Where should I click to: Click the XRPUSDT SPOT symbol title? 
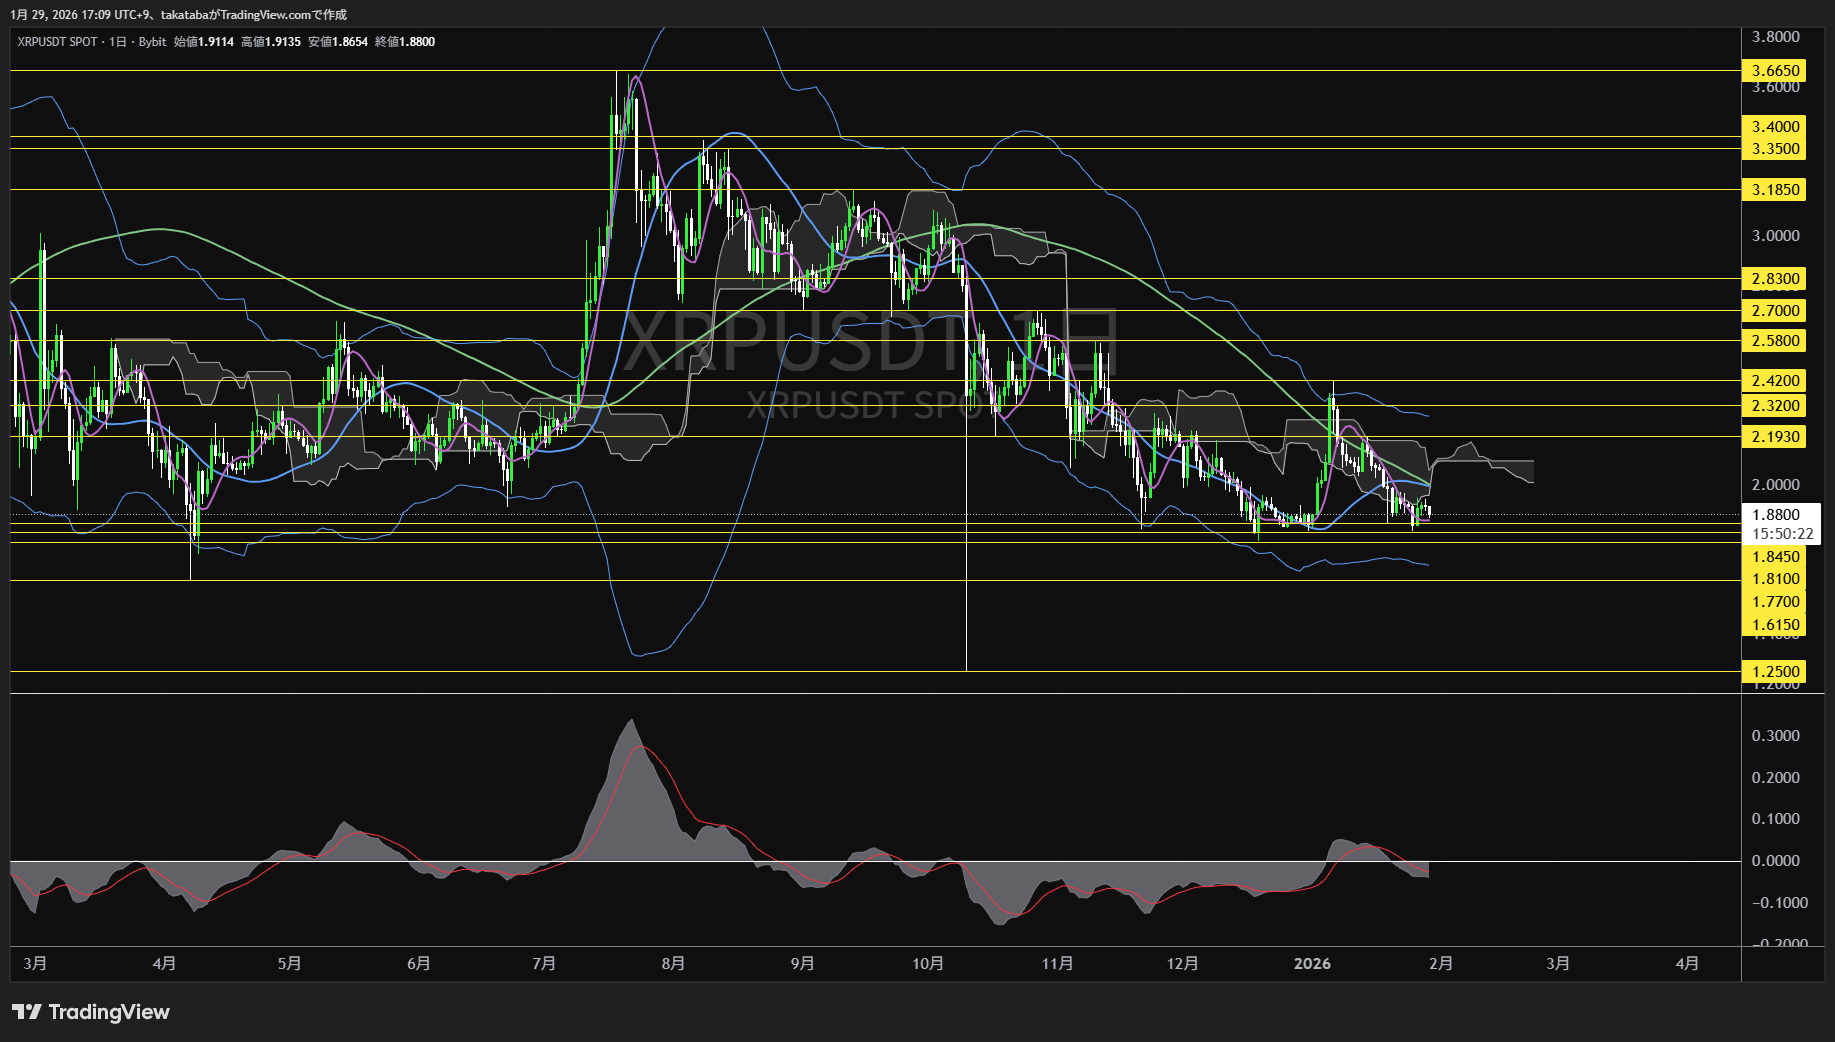pos(57,42)
